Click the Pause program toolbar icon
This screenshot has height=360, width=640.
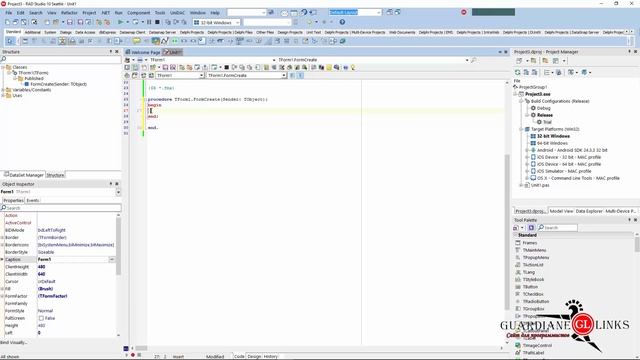click(149, 22)
